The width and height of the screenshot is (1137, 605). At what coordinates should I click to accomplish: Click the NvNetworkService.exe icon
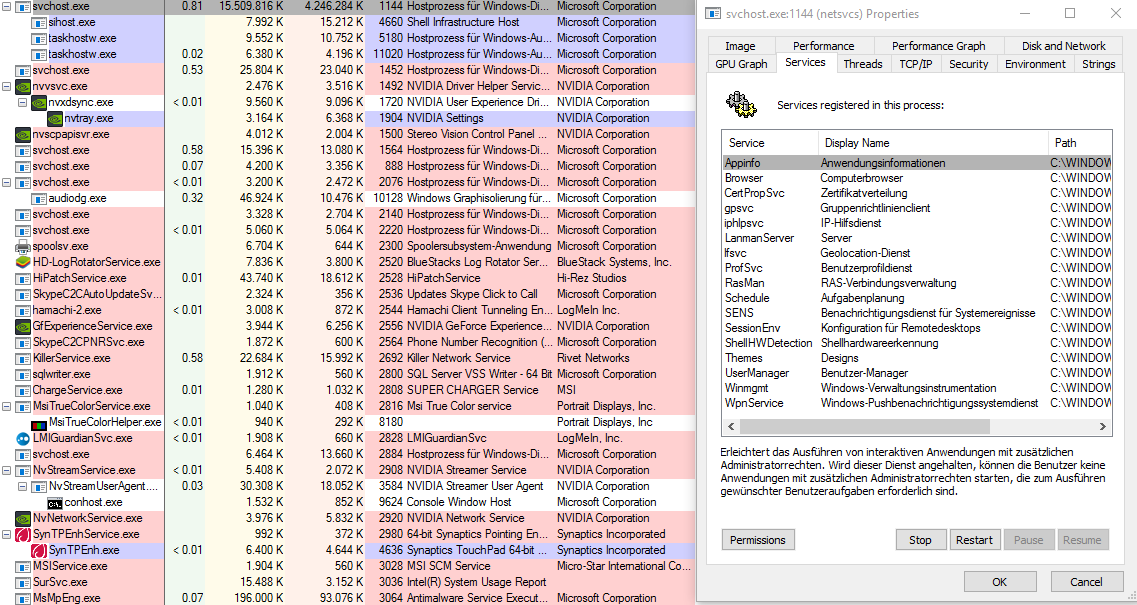pyautogui.click(x=22, y=518)
